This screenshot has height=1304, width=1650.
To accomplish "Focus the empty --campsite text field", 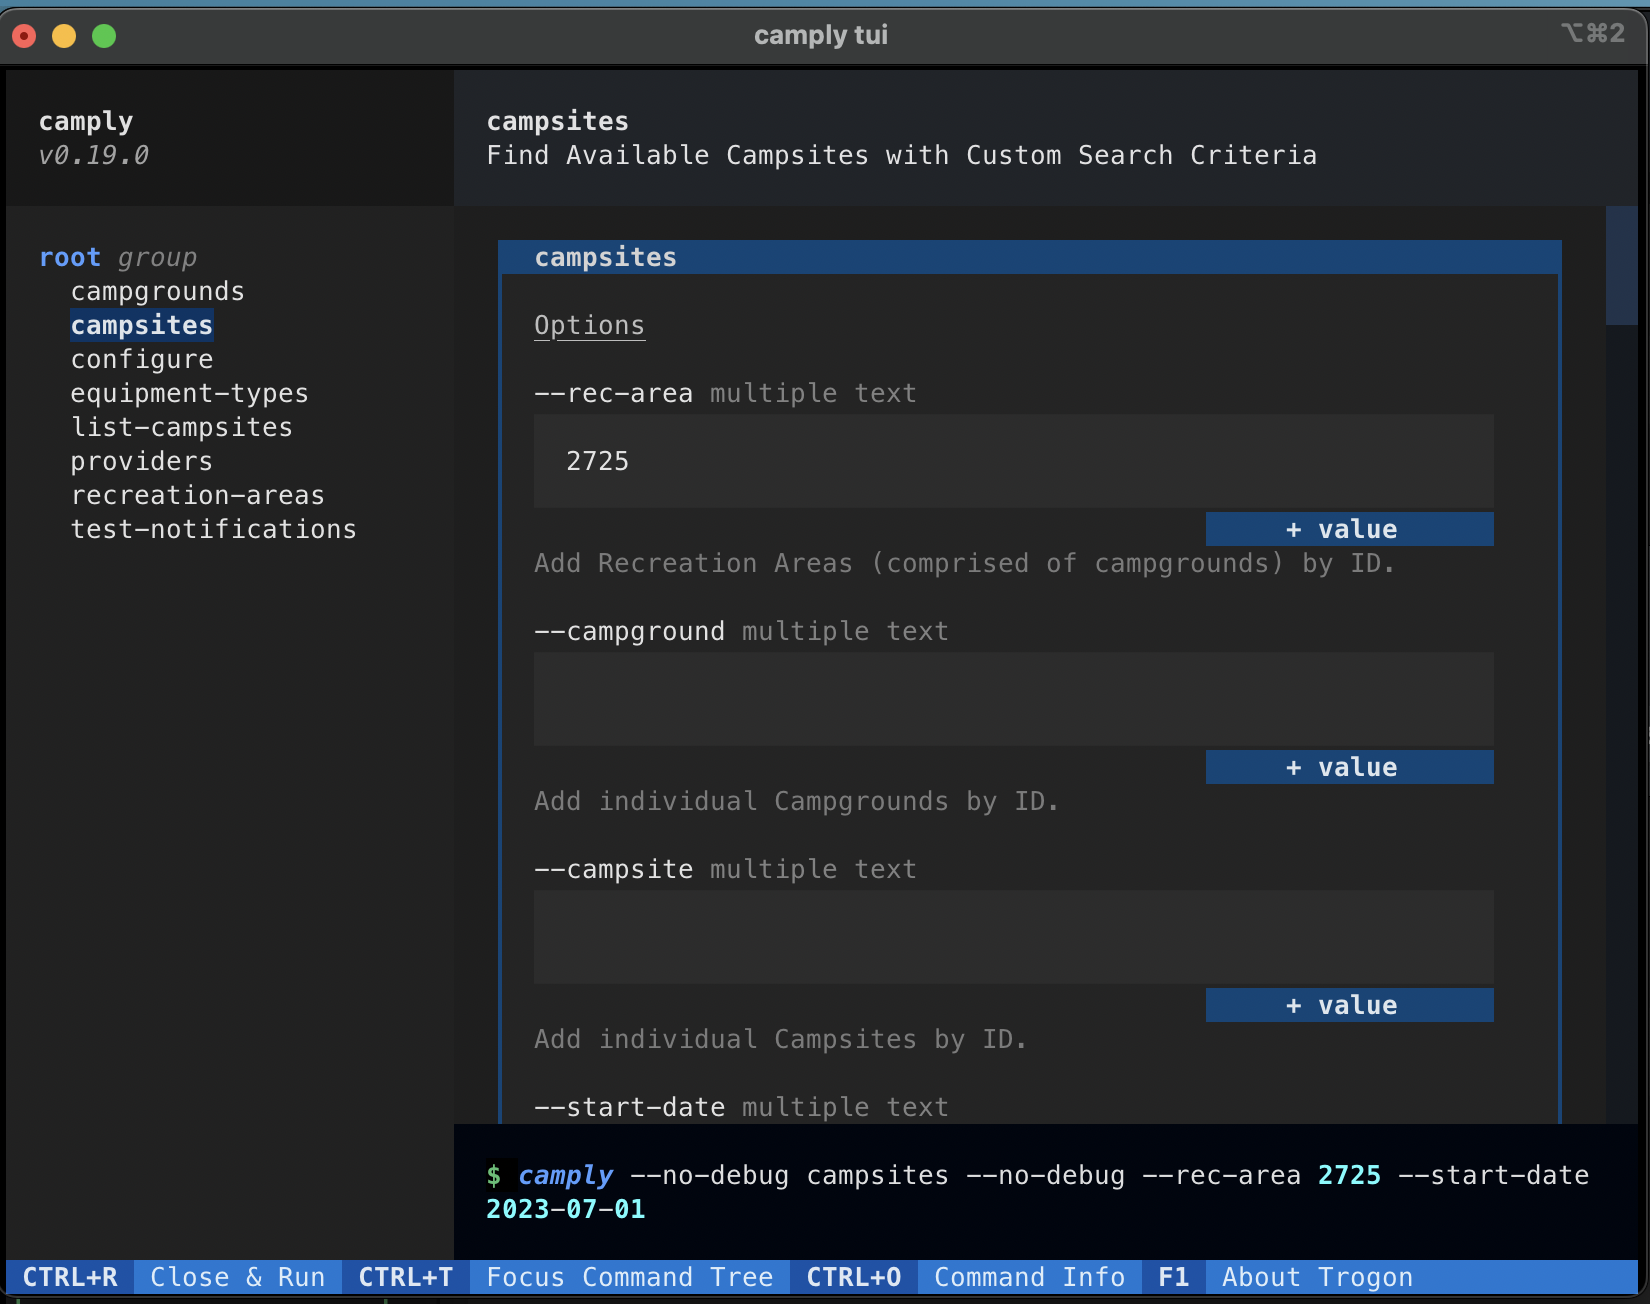I will [1014, 937].
